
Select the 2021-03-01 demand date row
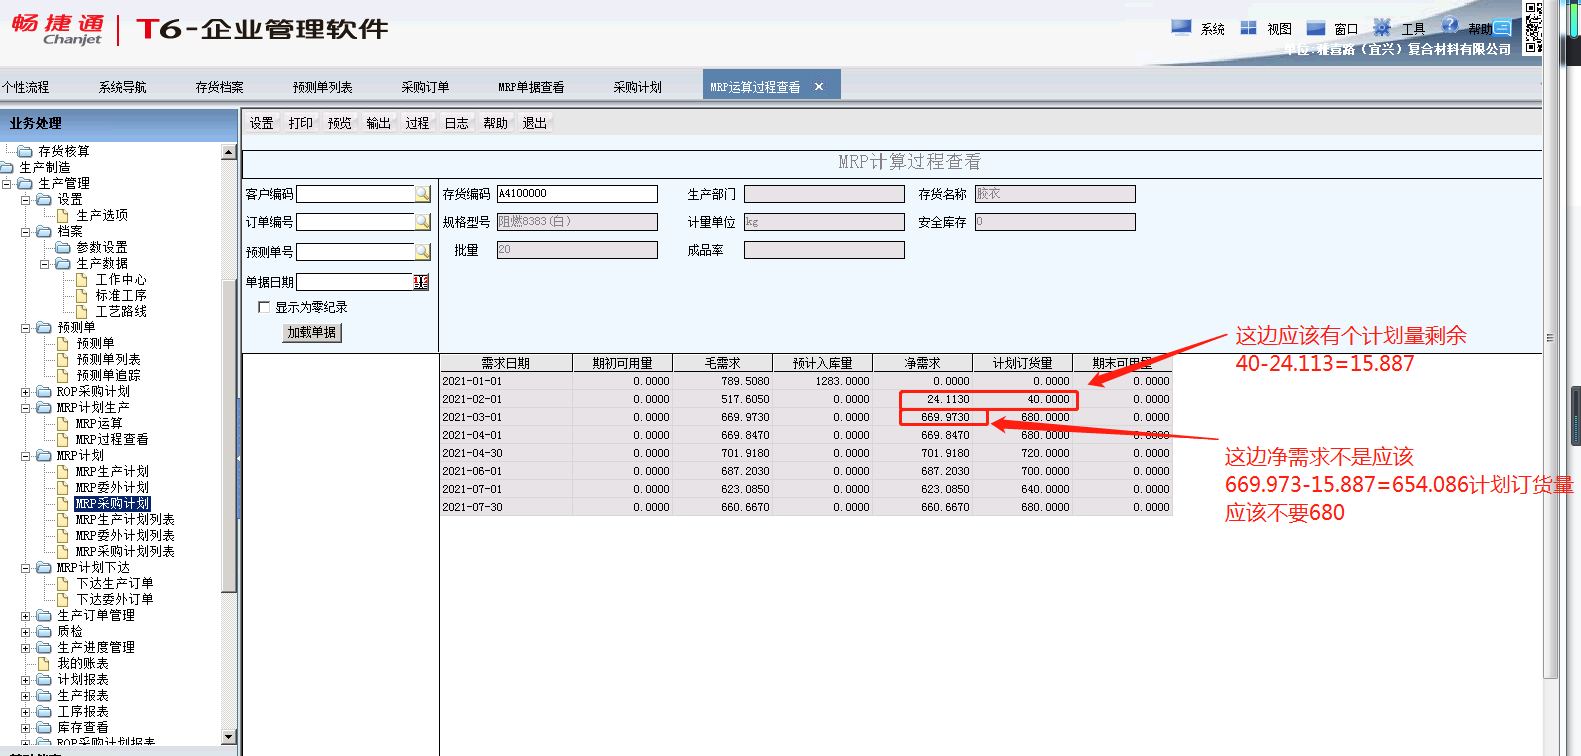pyautogui.click(x=806, y=417)
